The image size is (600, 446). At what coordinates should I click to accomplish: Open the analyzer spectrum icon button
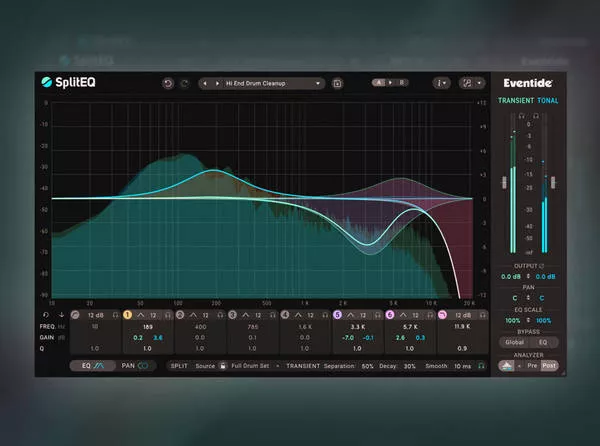tap(508, 366)
